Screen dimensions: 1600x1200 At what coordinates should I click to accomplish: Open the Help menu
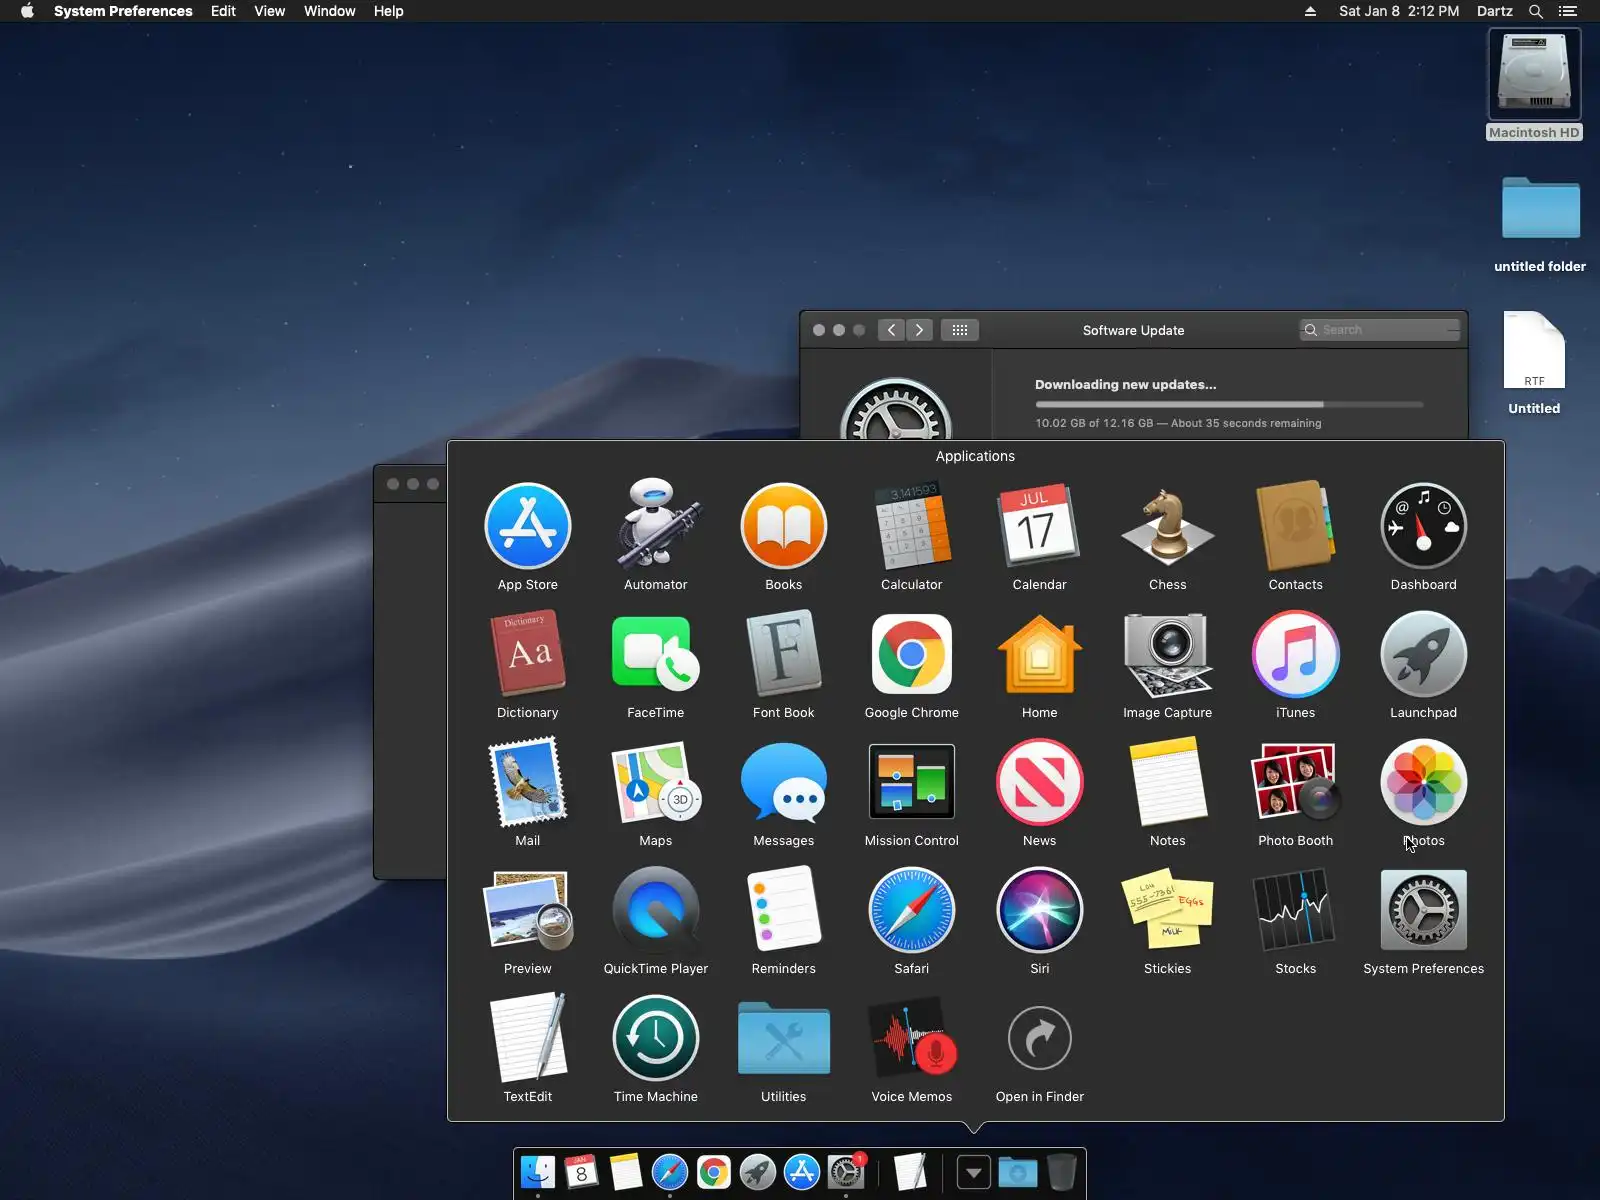point(389,11)
